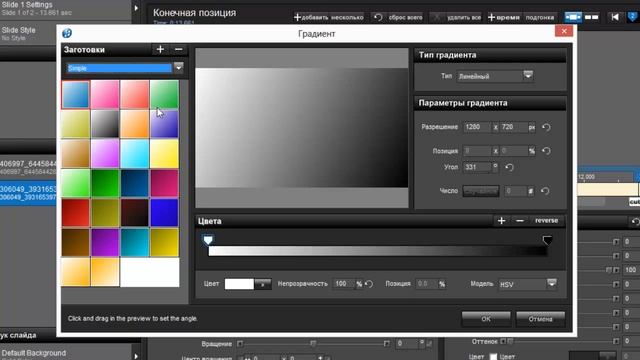Reset the Угол angle value

(509, 167)
